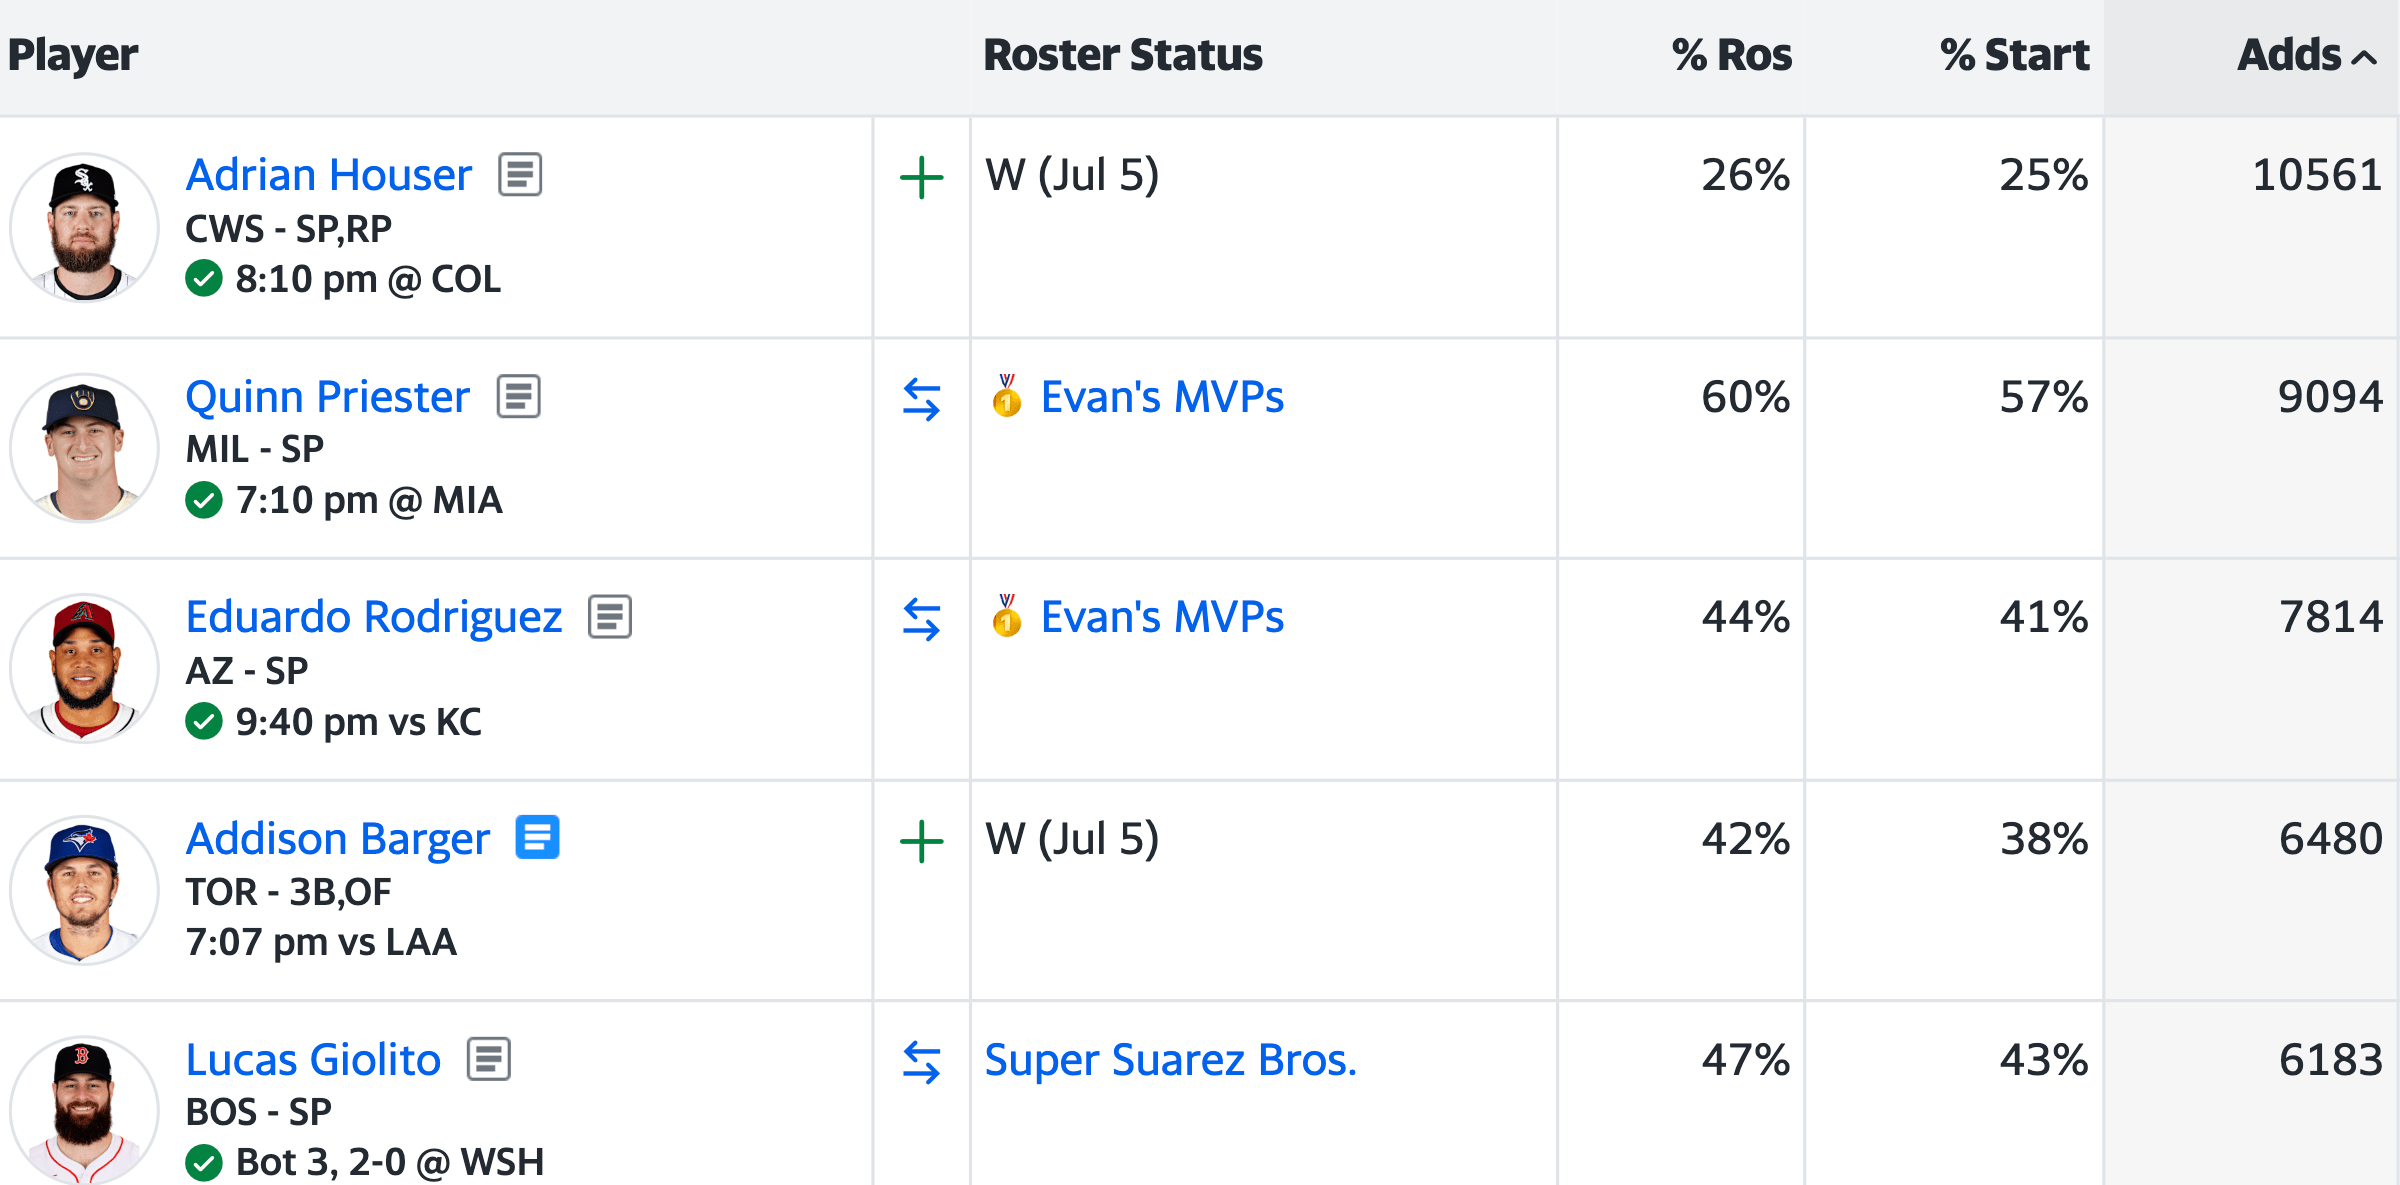The height and width of the screenshot is (1185, 2400).
Task: Open Super Suarez Bros. team link
Action: pos(1170,1060)
